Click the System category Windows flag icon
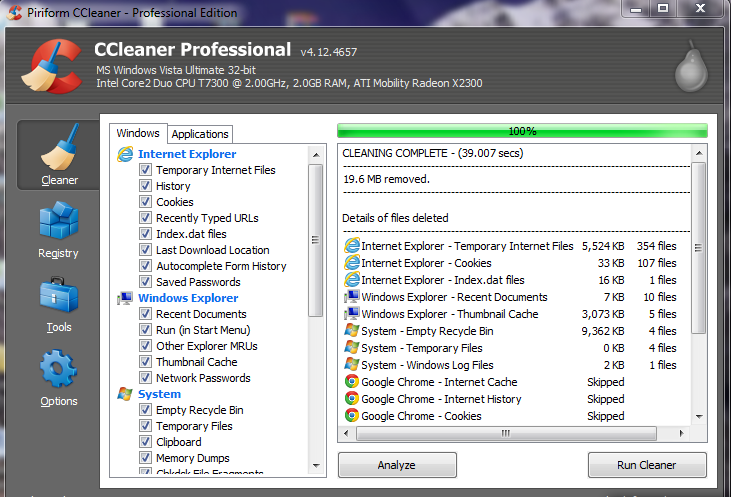This screenshot has width=731, height=497. [x=125, y=394]
